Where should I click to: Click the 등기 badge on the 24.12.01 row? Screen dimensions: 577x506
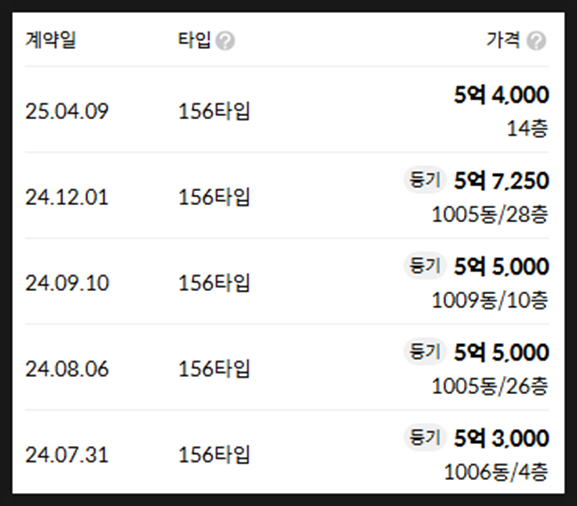click(425, 180)
